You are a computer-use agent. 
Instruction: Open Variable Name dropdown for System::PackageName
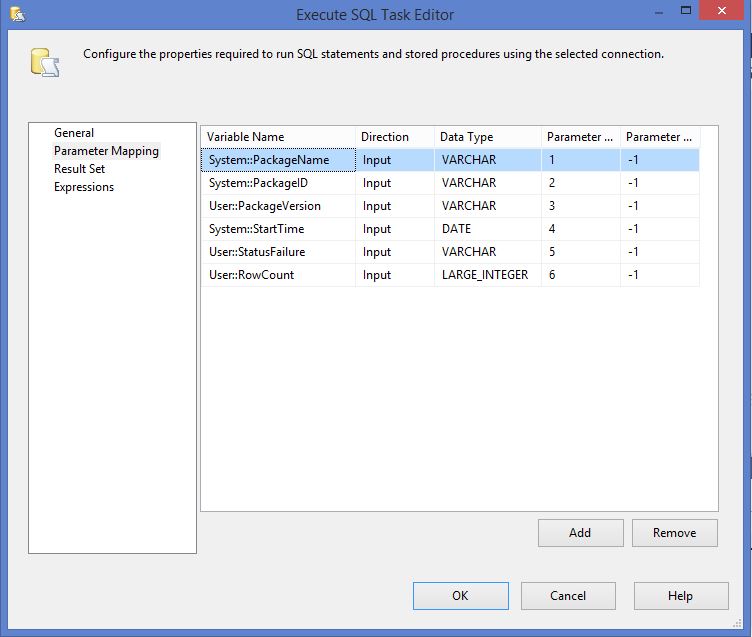(x=277, y=160)
